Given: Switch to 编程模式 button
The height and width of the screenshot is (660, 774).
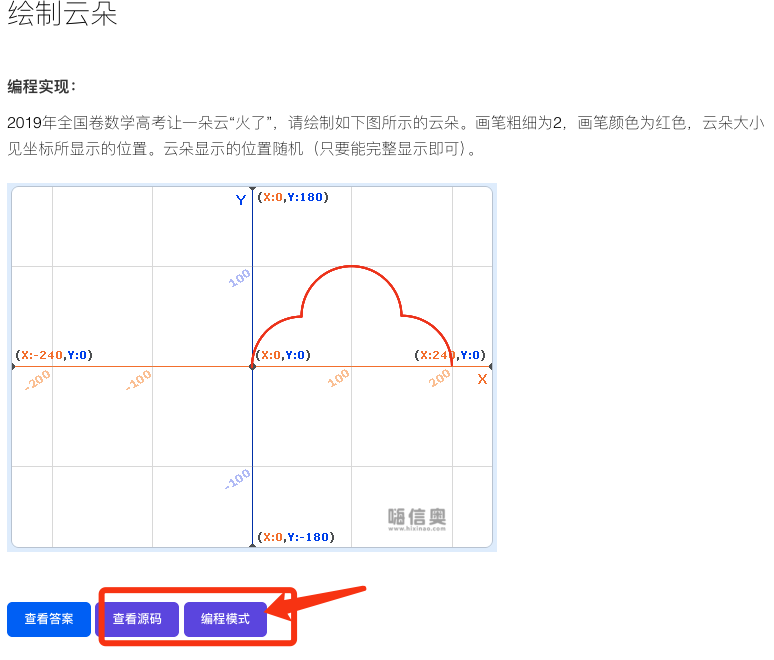Looking at the screenshot, I should point(225,619).
